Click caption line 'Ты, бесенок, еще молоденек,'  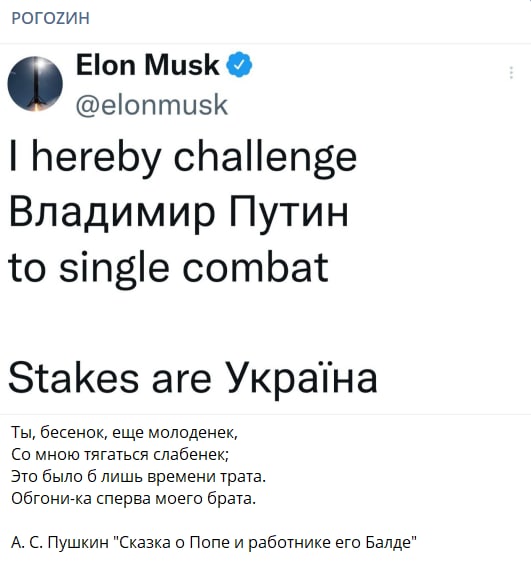coord(124,432)
